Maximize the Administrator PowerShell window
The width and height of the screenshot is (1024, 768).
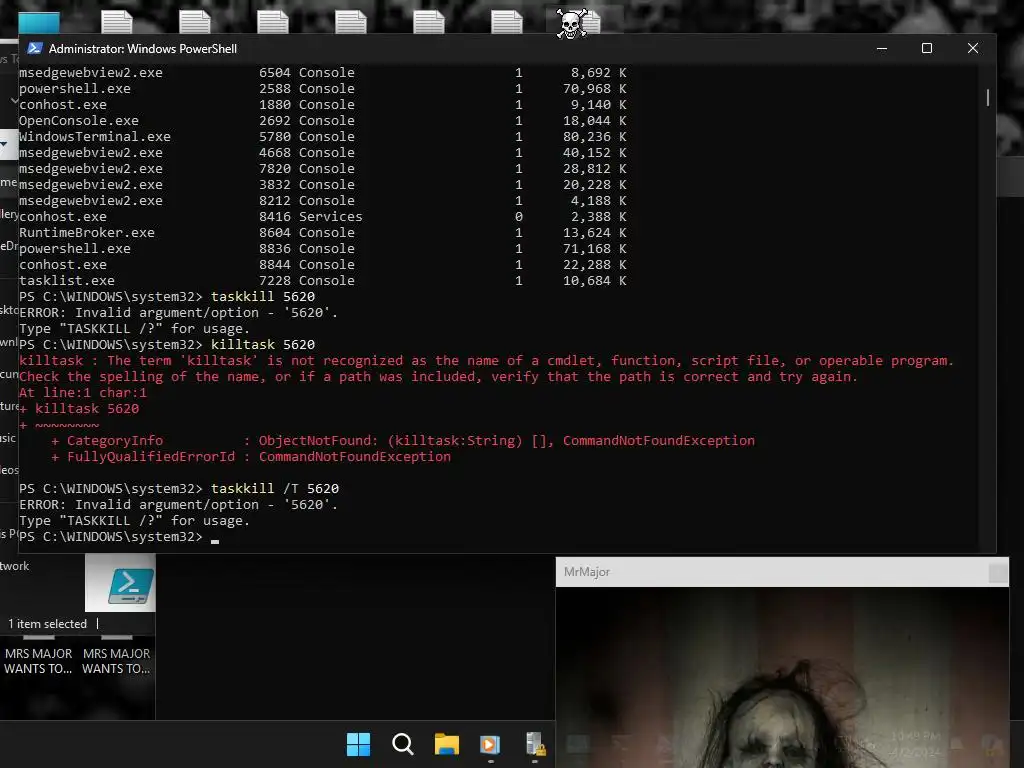click(x=927, y=48)
